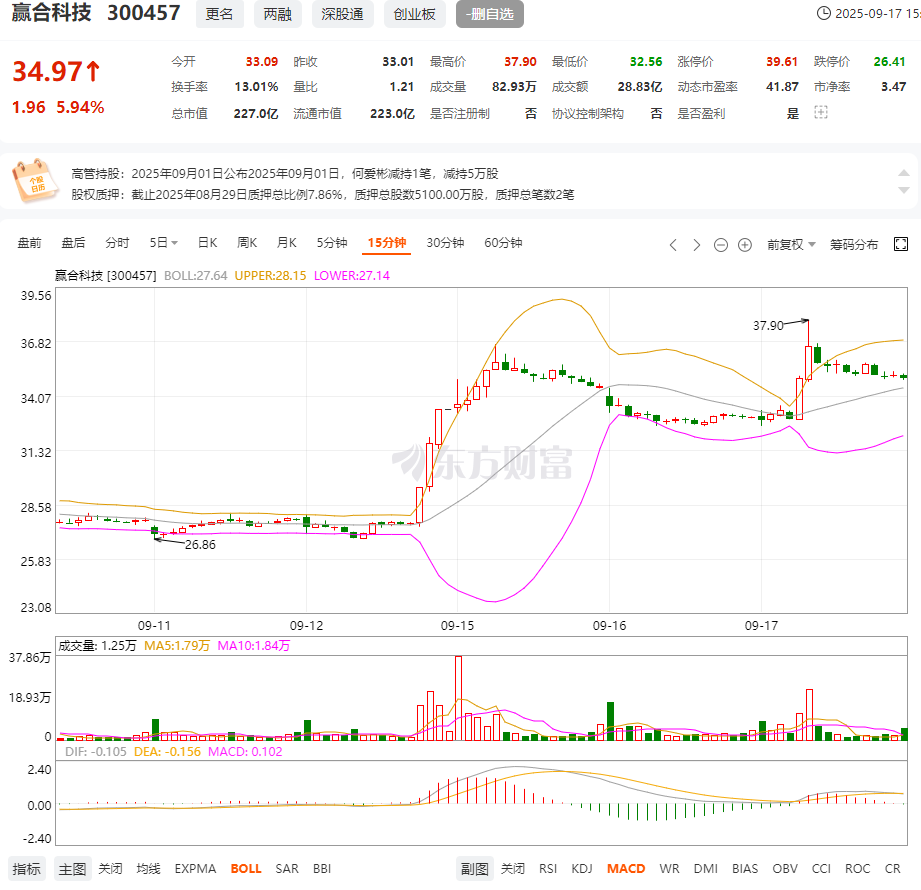Screen dimensions: 921x890
Task: Switch to 日K chart tab
Action: (207, 243)
